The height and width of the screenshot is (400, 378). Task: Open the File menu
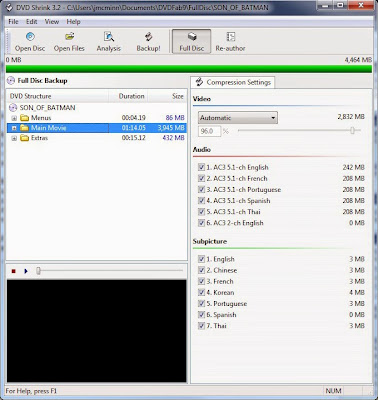pos(13,22)
